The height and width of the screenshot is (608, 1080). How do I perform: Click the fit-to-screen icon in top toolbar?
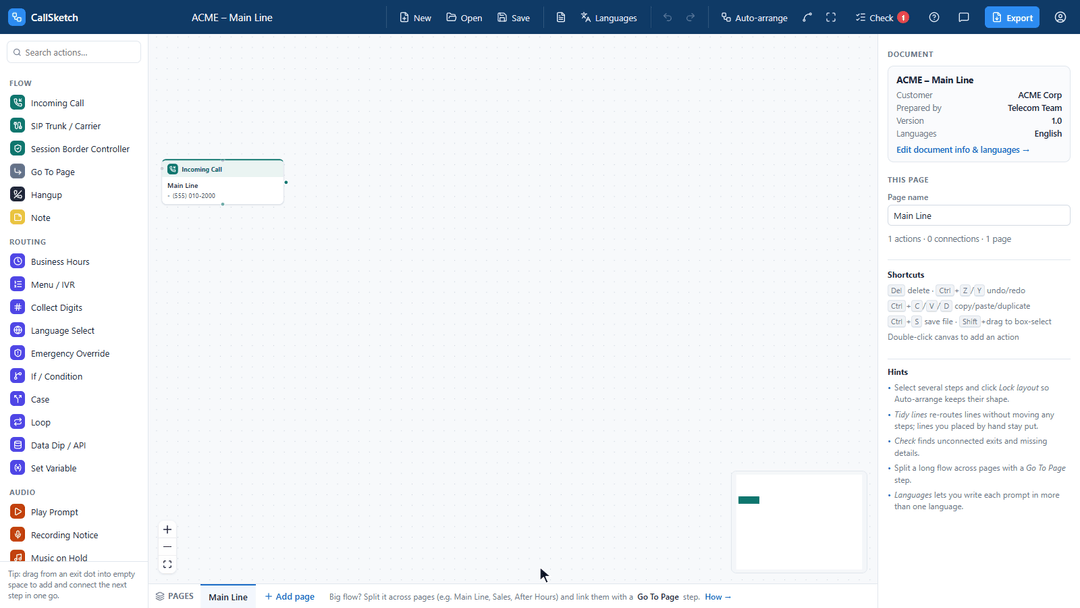831,17
